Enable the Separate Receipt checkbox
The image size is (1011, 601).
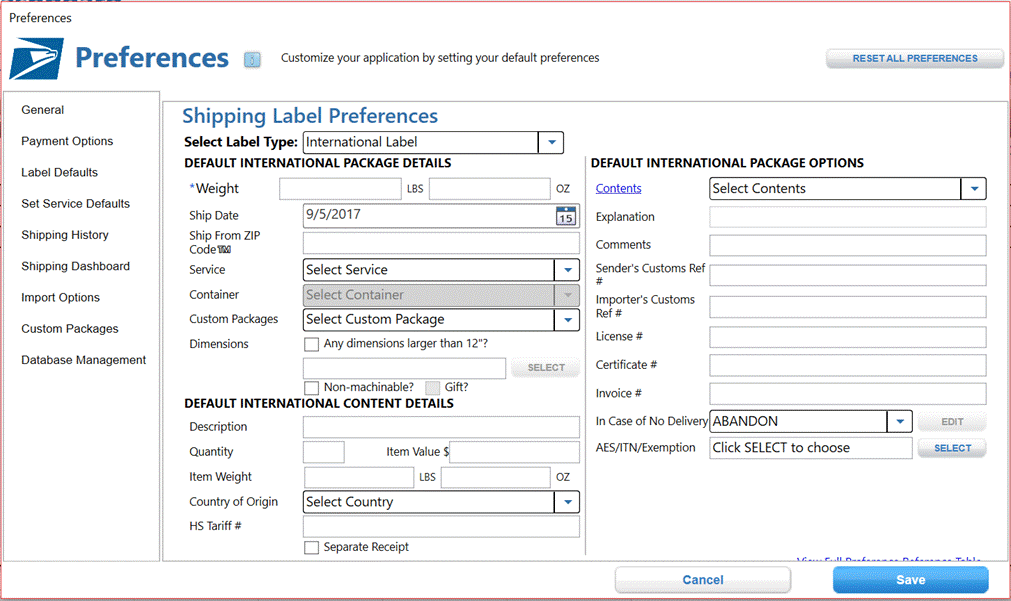(x=311, y=547)
